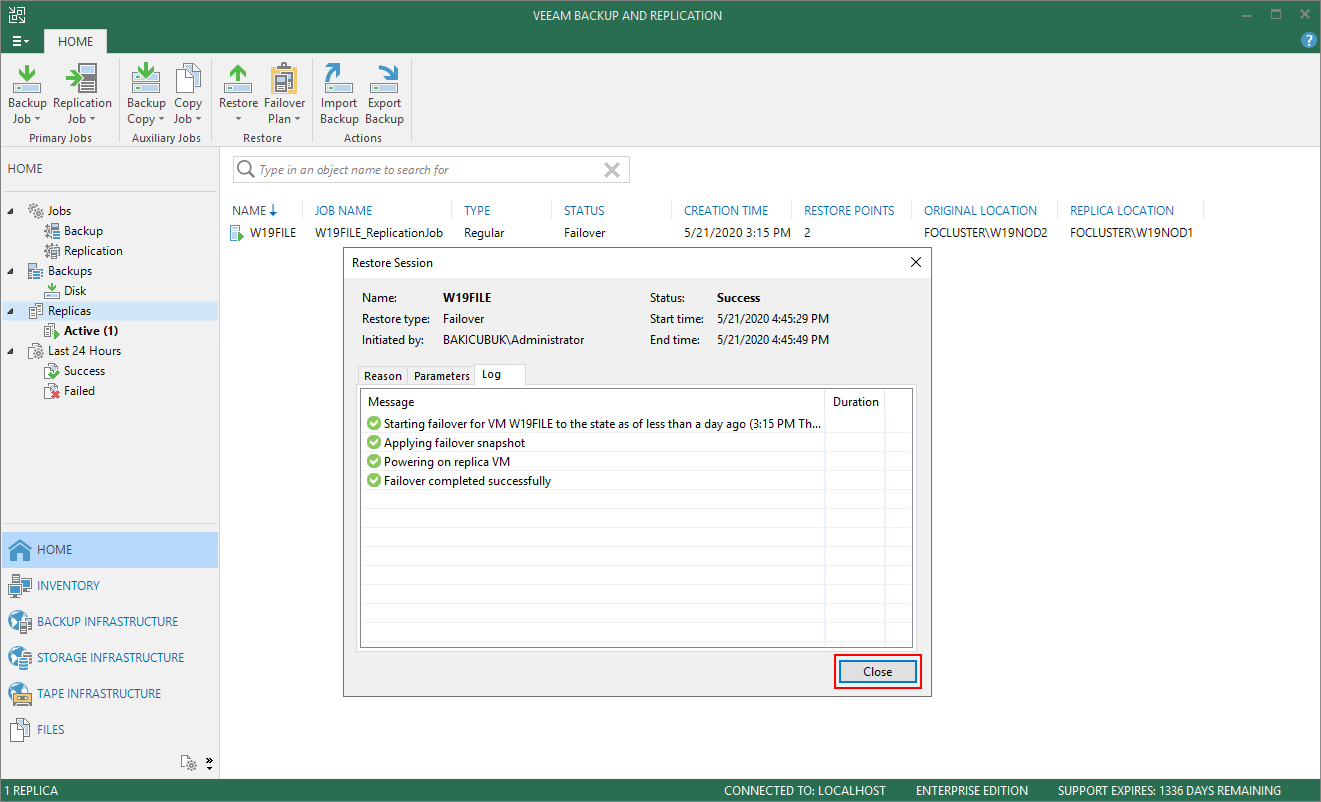Select Failed under Last 24 Hours

[x=79, y=391]
